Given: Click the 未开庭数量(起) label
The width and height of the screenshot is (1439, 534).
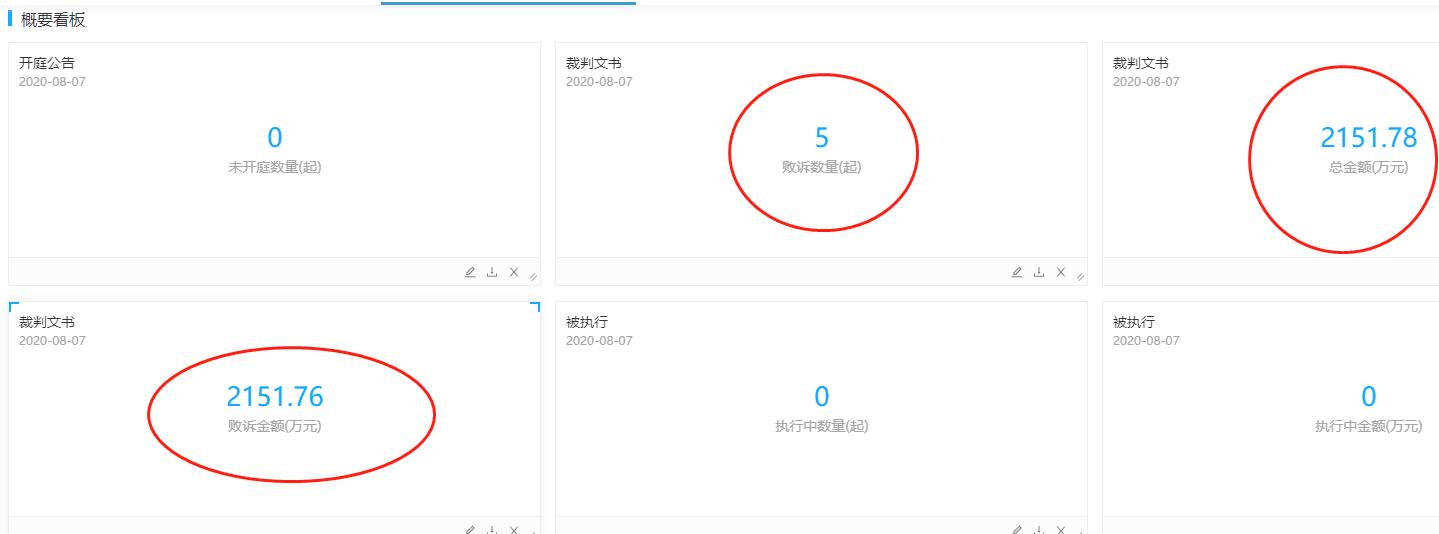Looking at the screenshot, I should [275, 167].
